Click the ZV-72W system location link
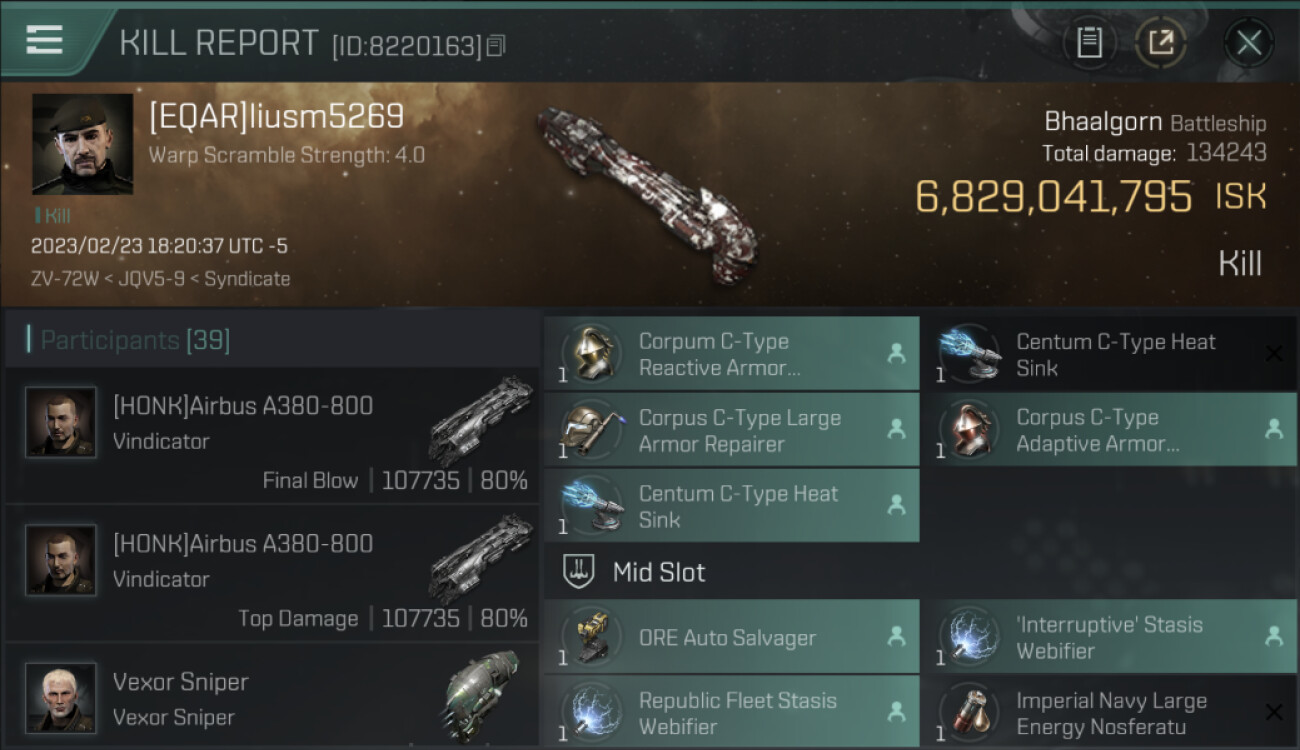The height and width of the screenshot is (750, 1300). click(x=65, y=279)
